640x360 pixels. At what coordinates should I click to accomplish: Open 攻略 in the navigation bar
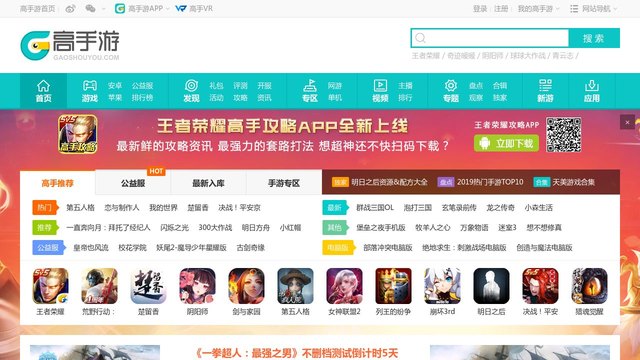tap(240, 98)
